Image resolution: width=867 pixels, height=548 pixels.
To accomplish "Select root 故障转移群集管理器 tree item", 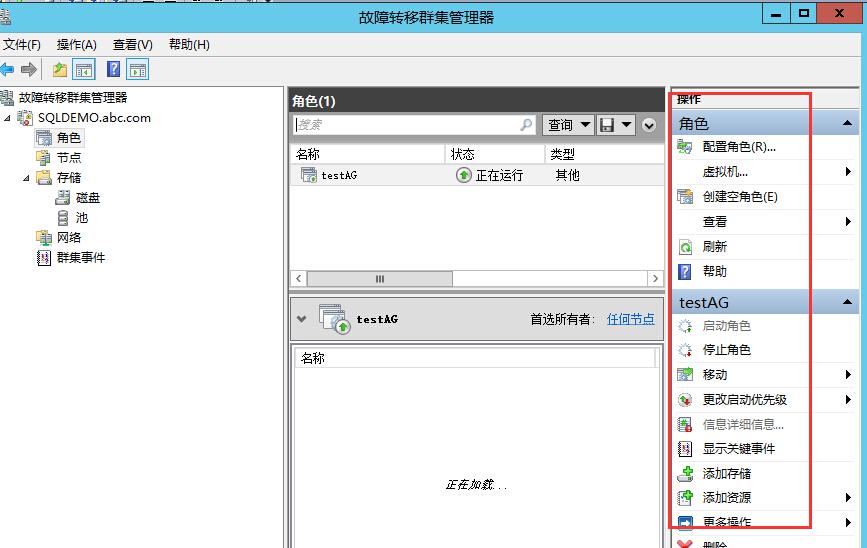I will pos(72,98).
